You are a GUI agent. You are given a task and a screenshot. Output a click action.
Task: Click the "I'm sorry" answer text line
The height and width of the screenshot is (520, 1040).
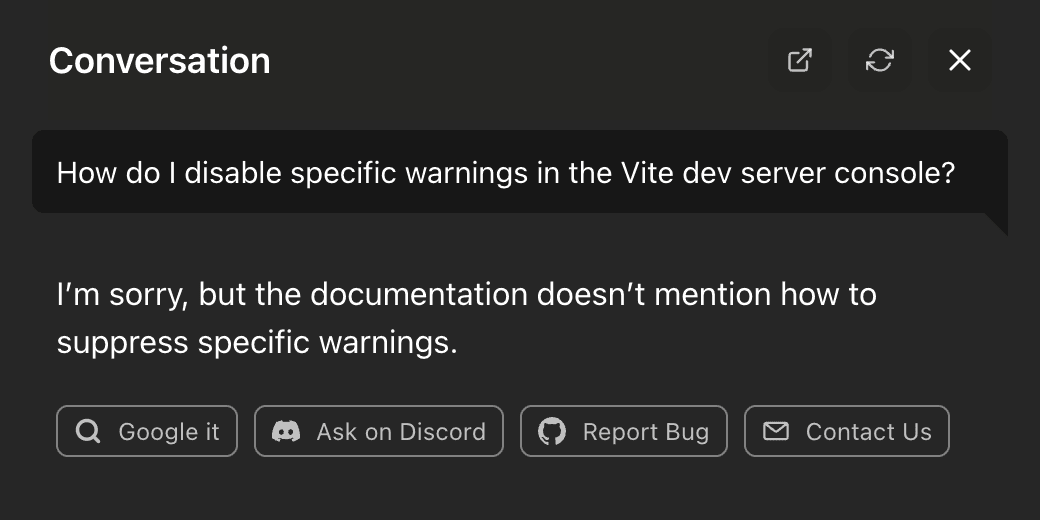pos(466,295)
